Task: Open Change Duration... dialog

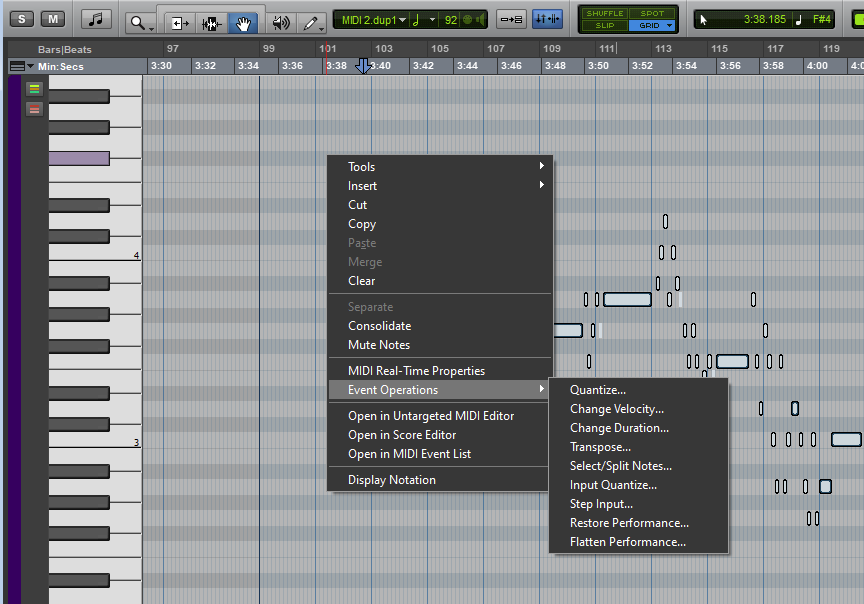Action: point(639,428)
